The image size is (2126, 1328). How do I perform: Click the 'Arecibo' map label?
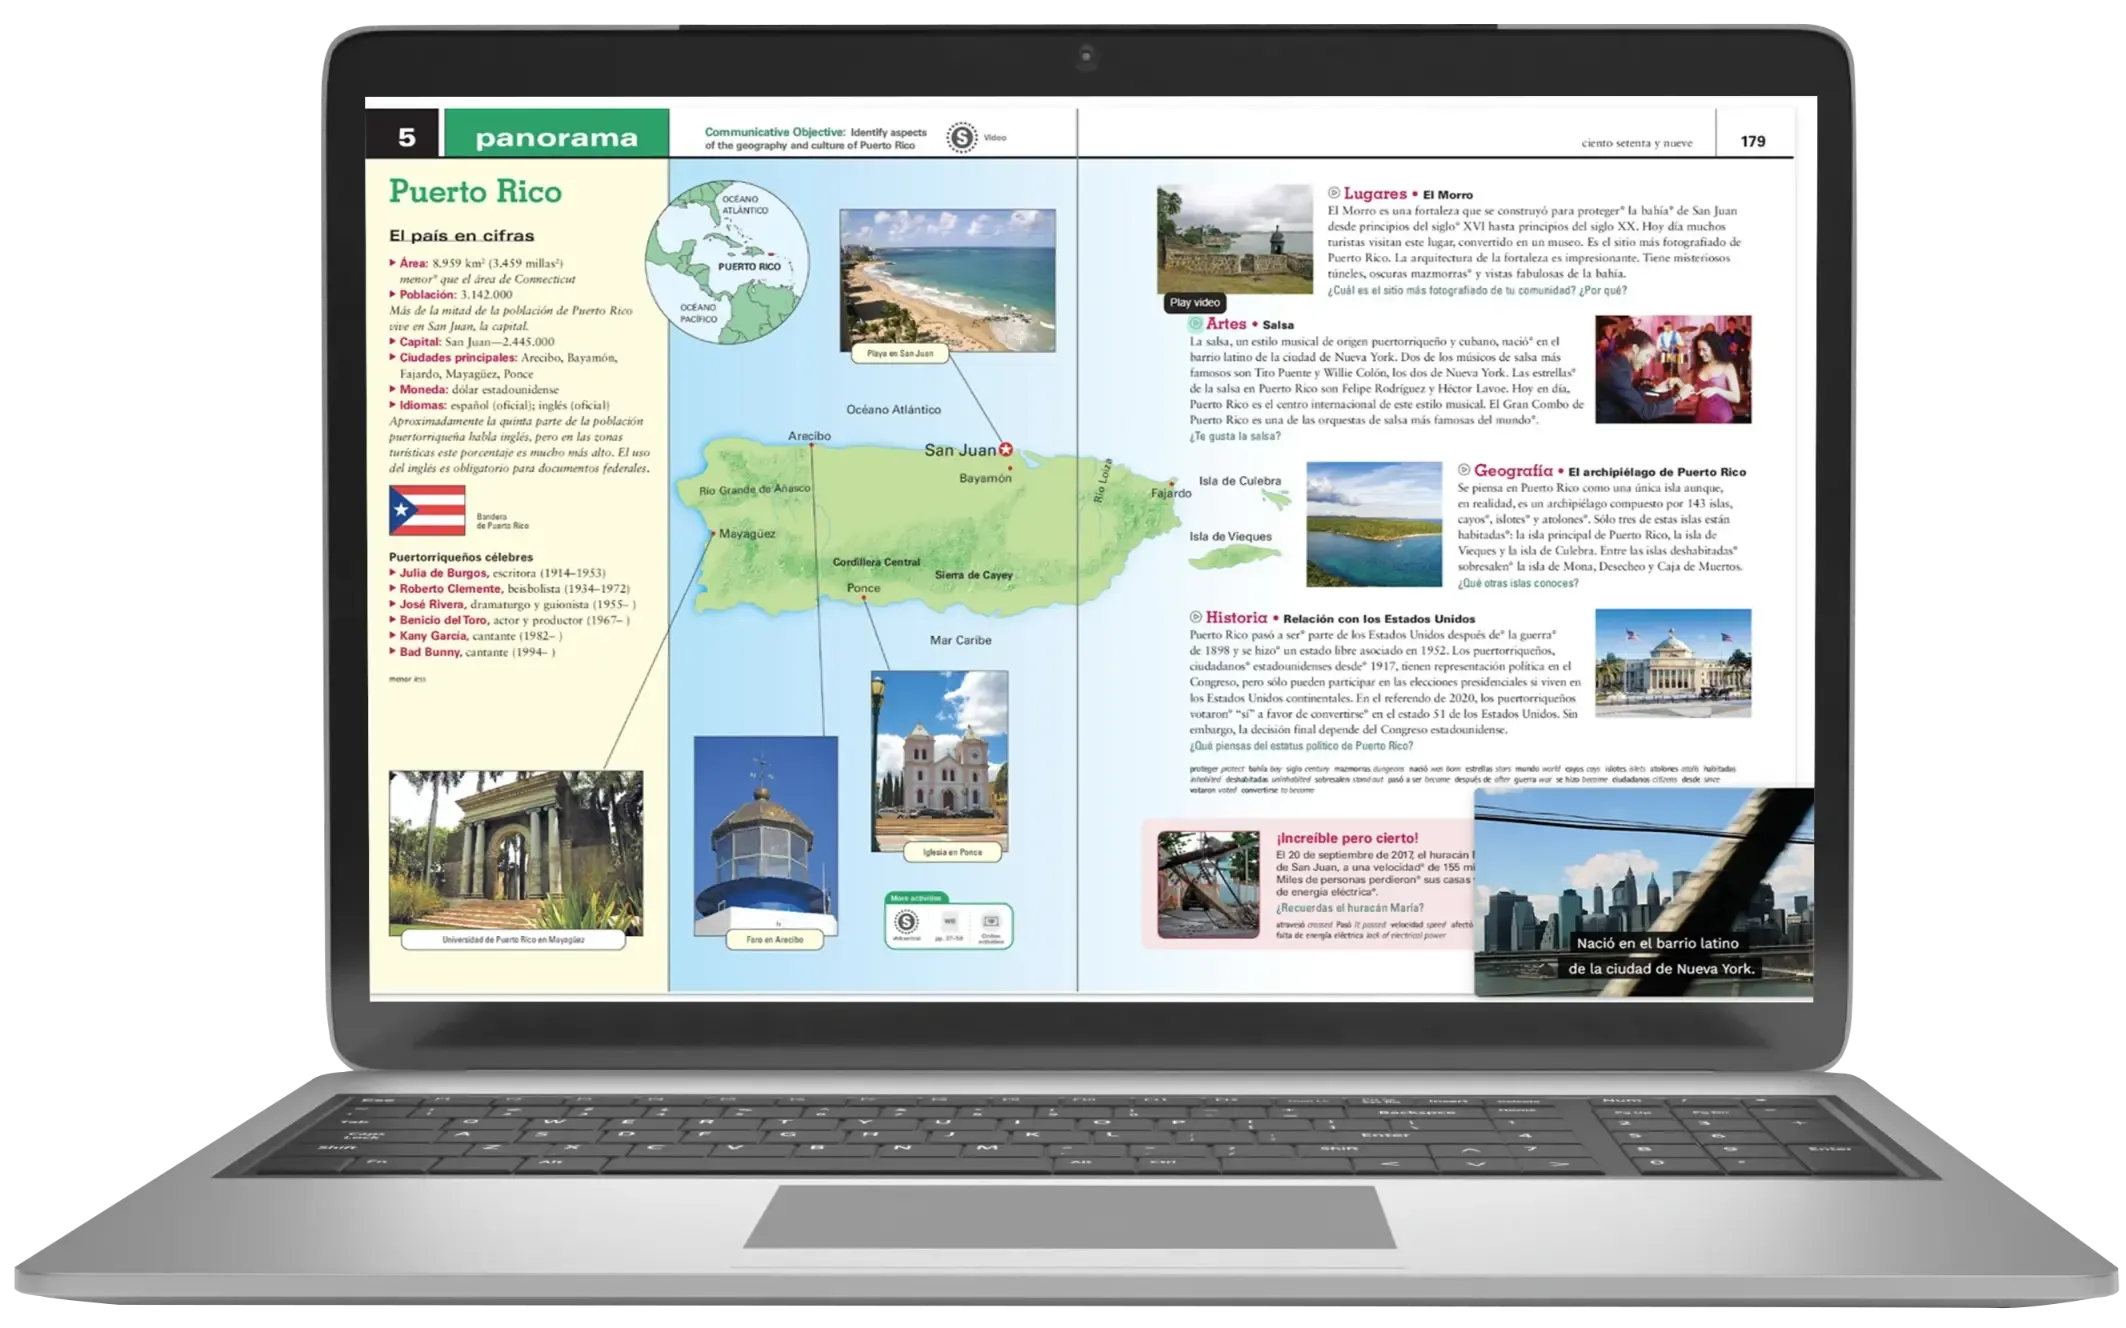pyautogui.click(x=809, y=436)
